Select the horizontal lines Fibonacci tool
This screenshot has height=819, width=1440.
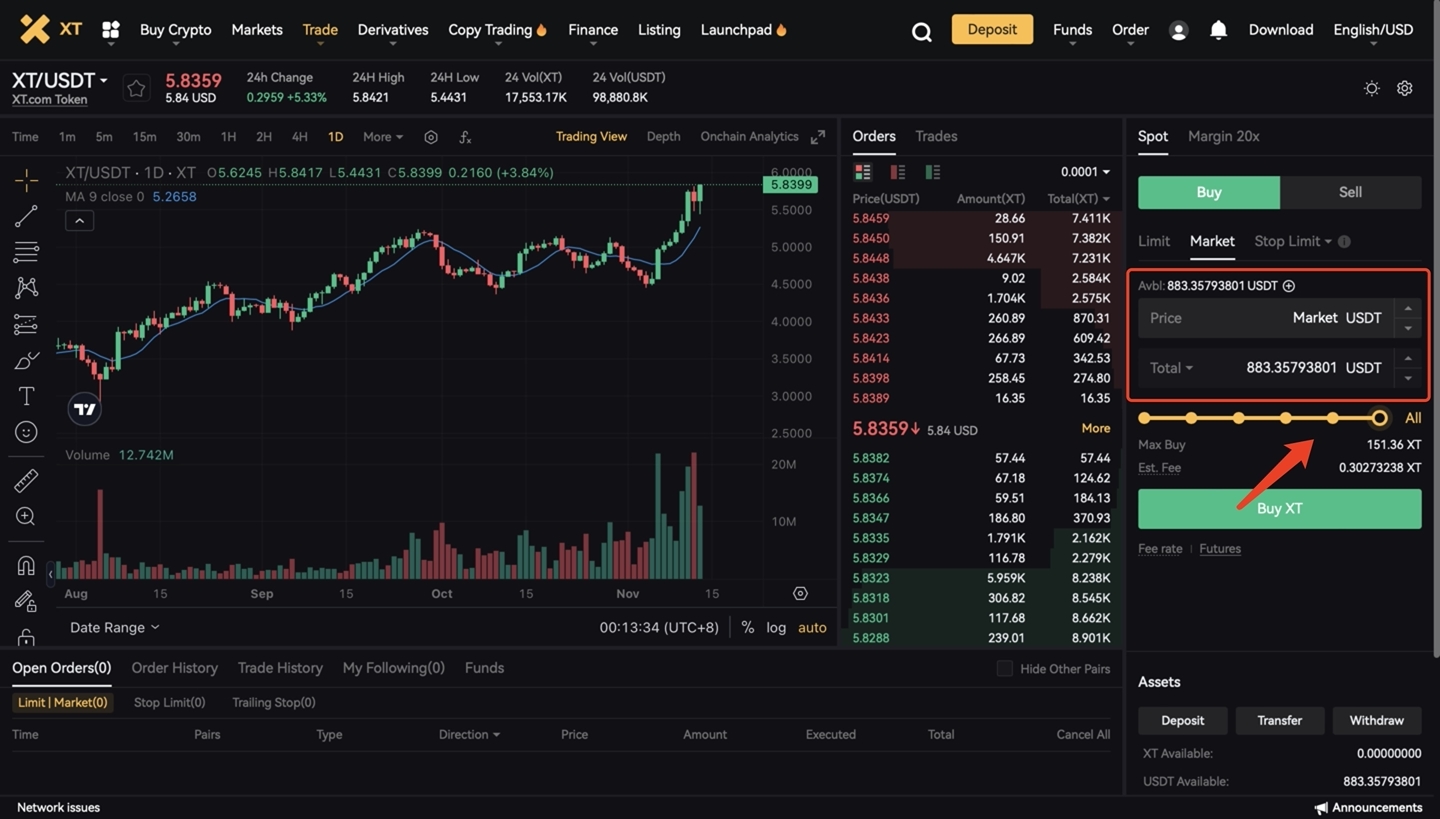click(26, 251)
